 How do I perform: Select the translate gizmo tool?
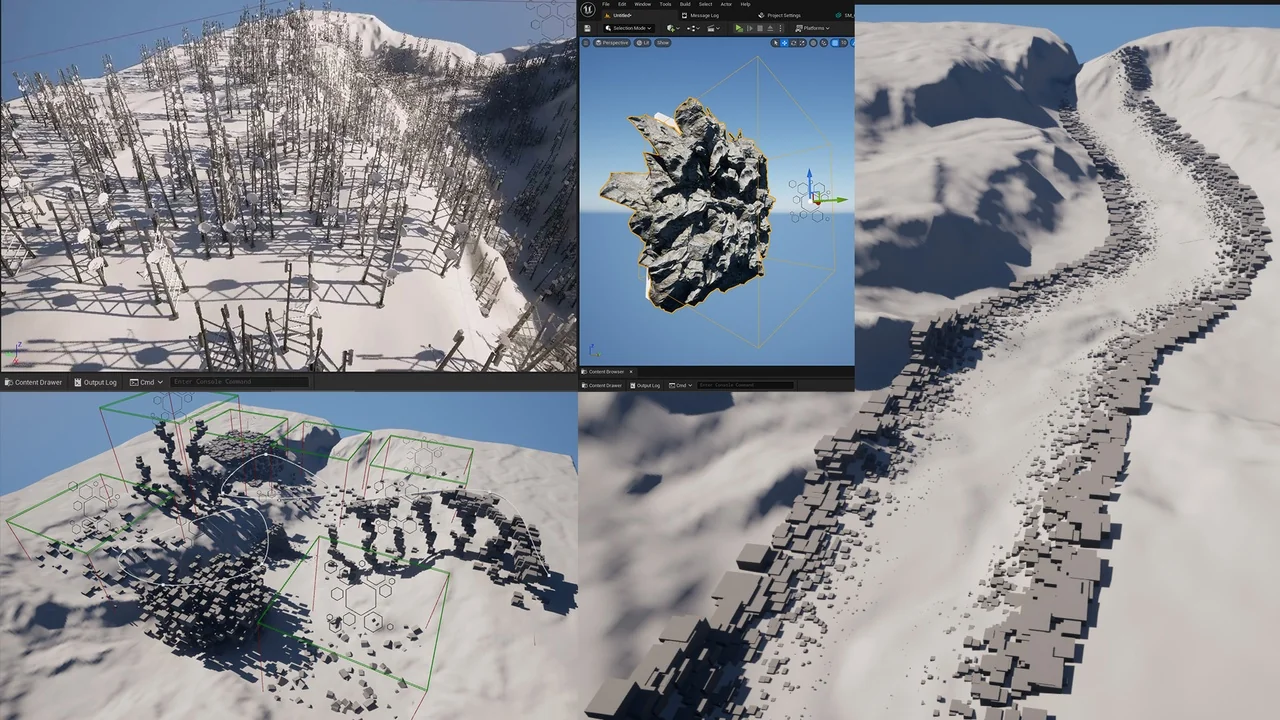click(784, 43)
